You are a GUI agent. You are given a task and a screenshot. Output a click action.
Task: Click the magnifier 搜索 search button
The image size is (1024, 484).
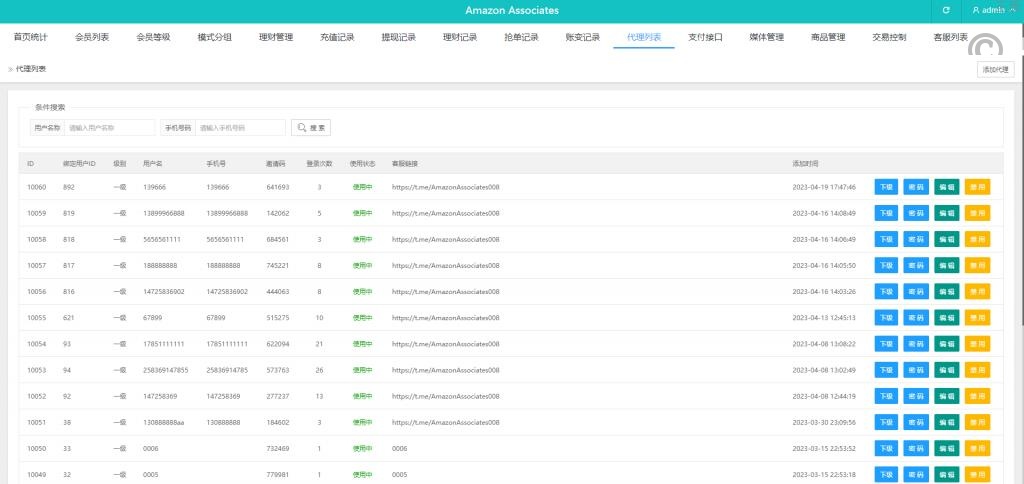[311, 128]
